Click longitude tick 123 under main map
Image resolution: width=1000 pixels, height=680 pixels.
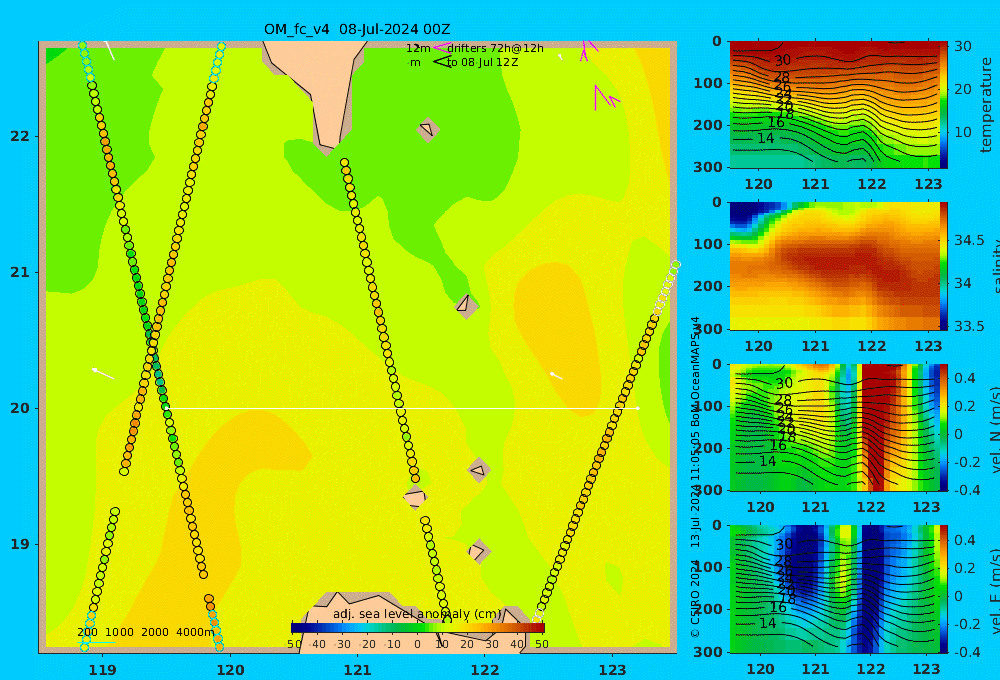tap(612, 670)
